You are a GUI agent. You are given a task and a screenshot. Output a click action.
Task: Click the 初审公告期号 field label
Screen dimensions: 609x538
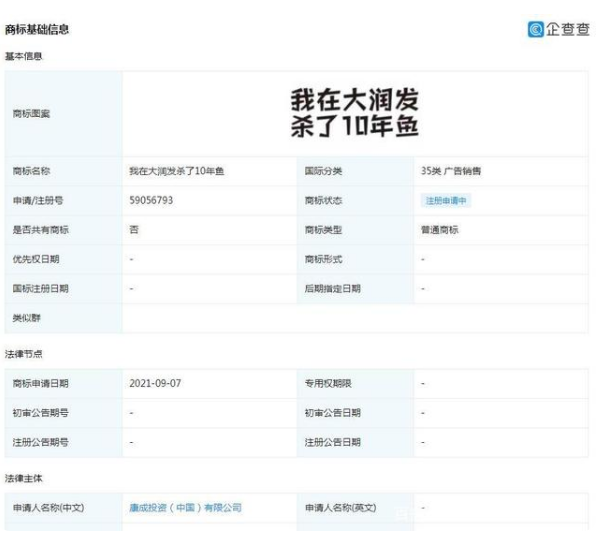(40, 412)
